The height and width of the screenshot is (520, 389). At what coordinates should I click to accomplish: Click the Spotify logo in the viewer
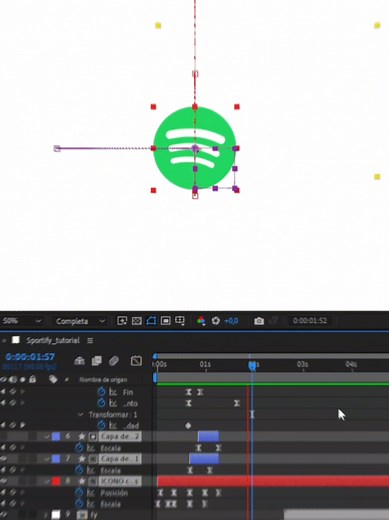pyautogui.click(x=195, y=148)
